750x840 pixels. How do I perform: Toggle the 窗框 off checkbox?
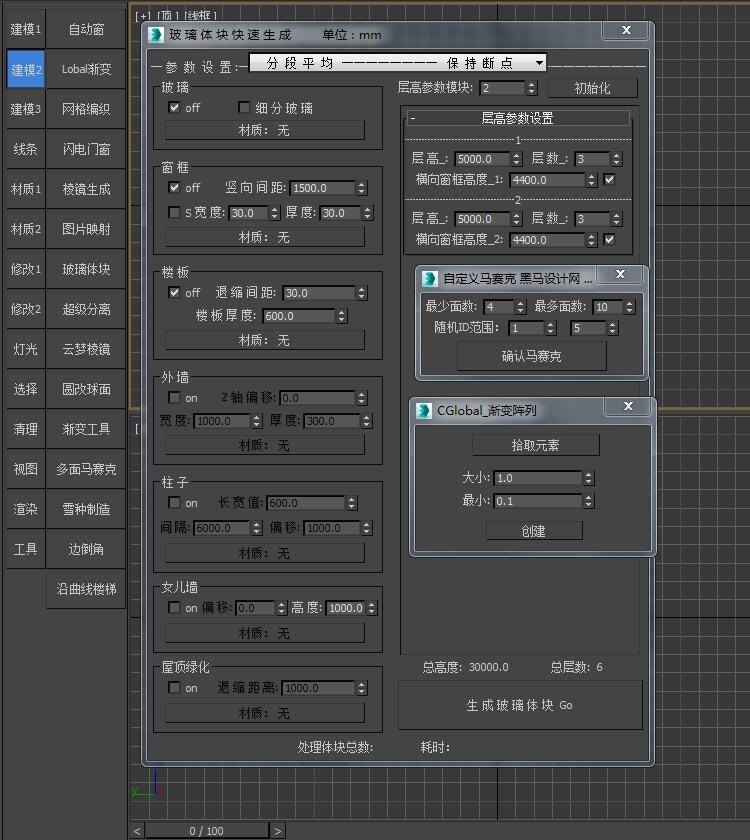(174, 187)
